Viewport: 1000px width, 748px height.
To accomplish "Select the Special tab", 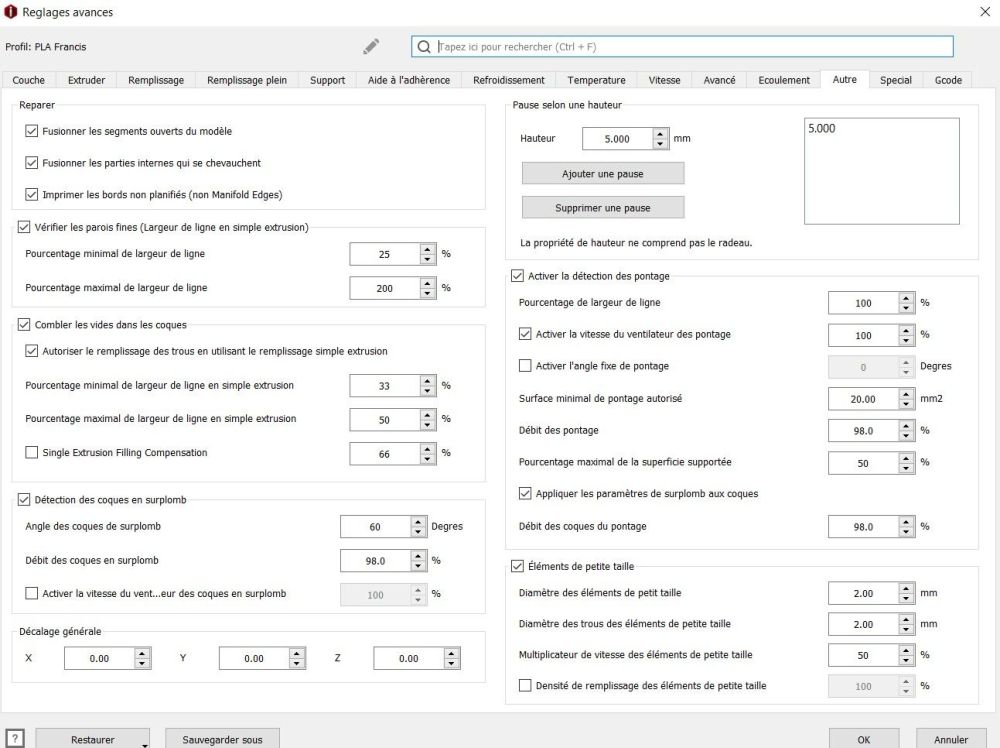I will point(895,80).
